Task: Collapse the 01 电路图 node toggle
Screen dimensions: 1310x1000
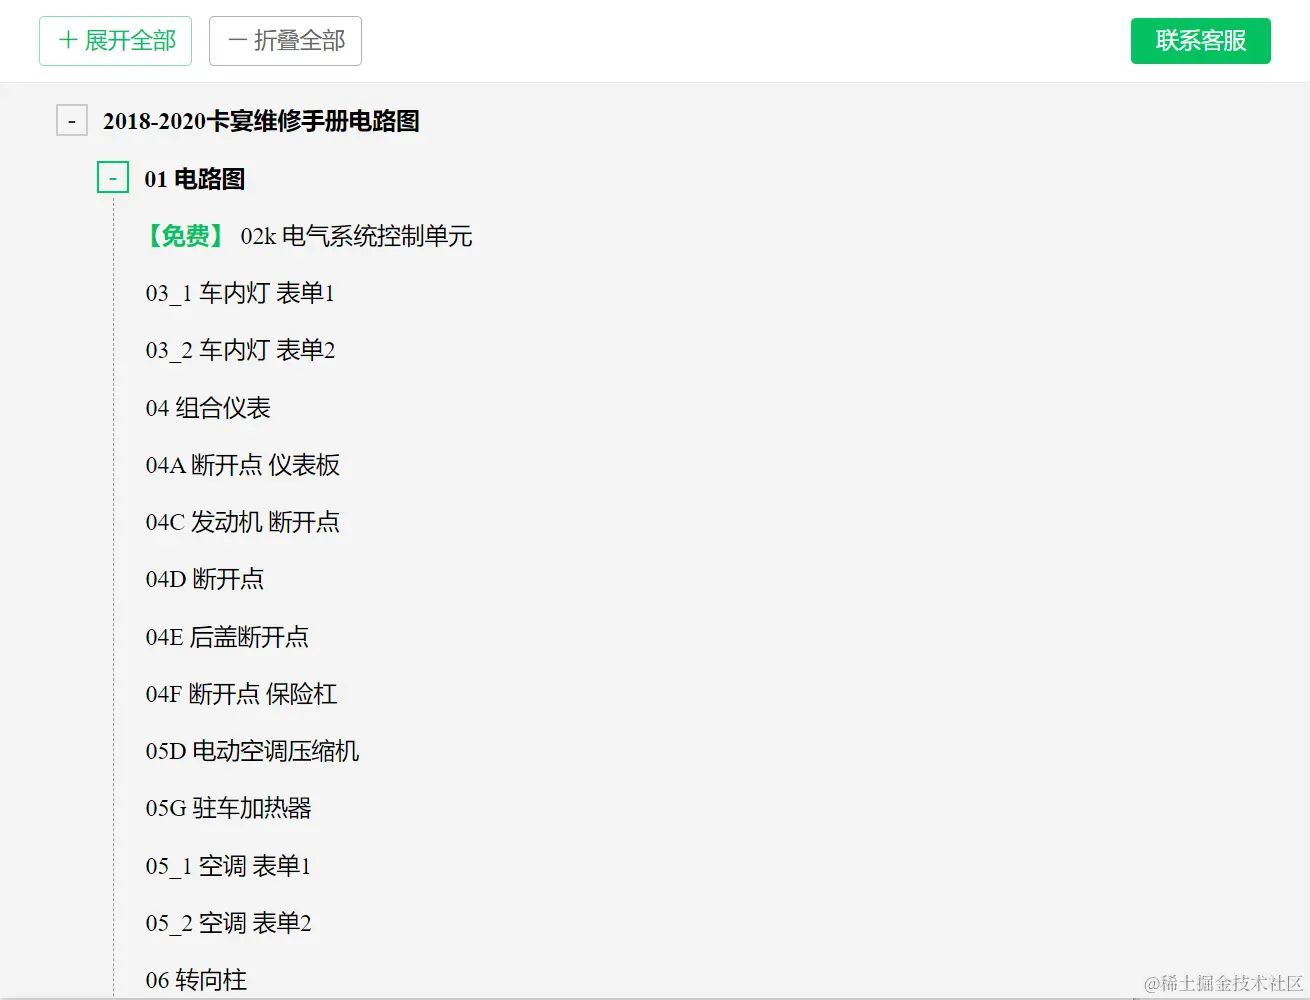Action: tap(113, 178)
